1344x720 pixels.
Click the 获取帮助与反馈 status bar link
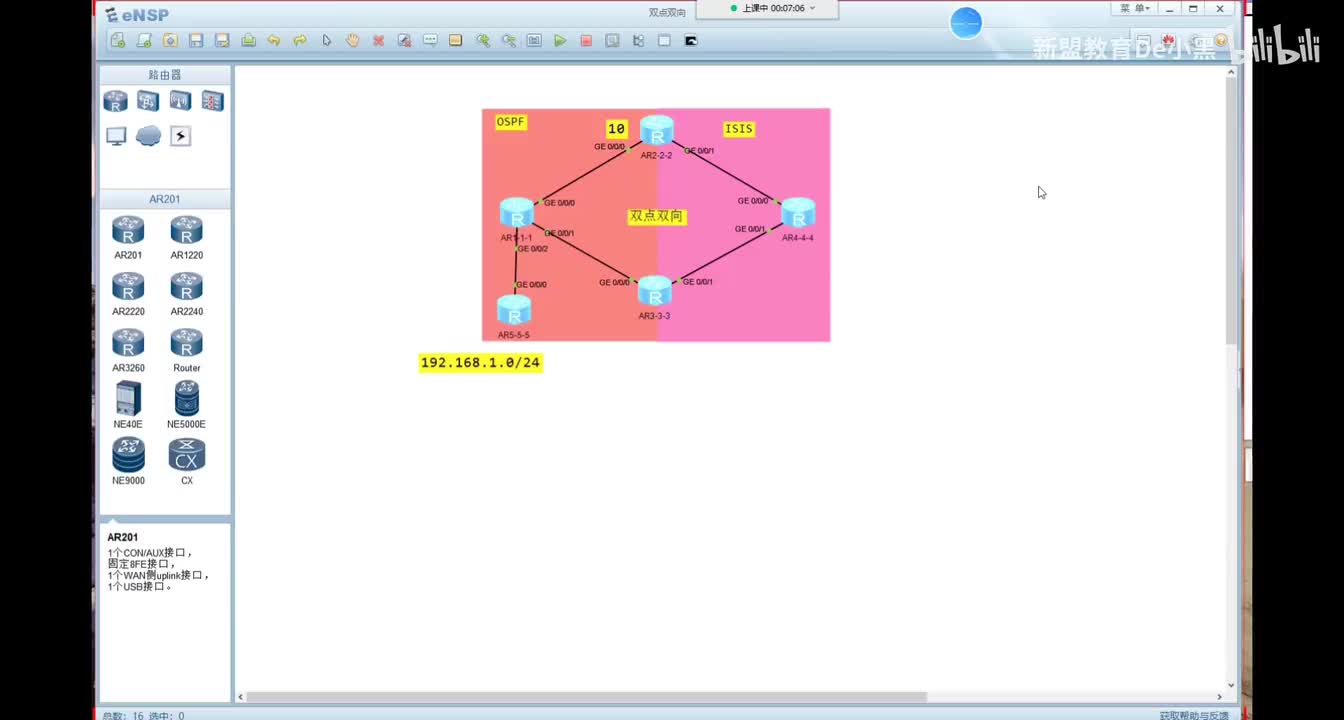click(1194, 715)
